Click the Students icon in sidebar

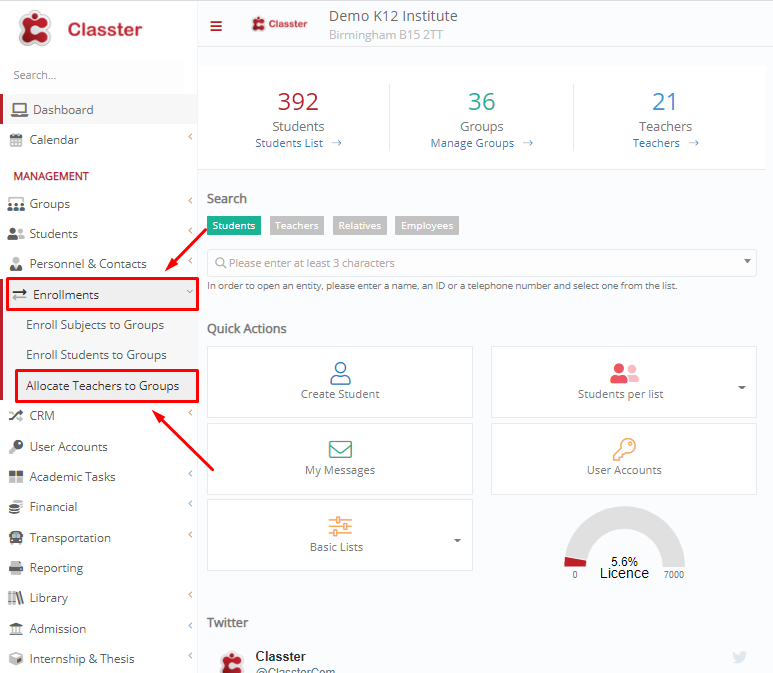(16, 234)
